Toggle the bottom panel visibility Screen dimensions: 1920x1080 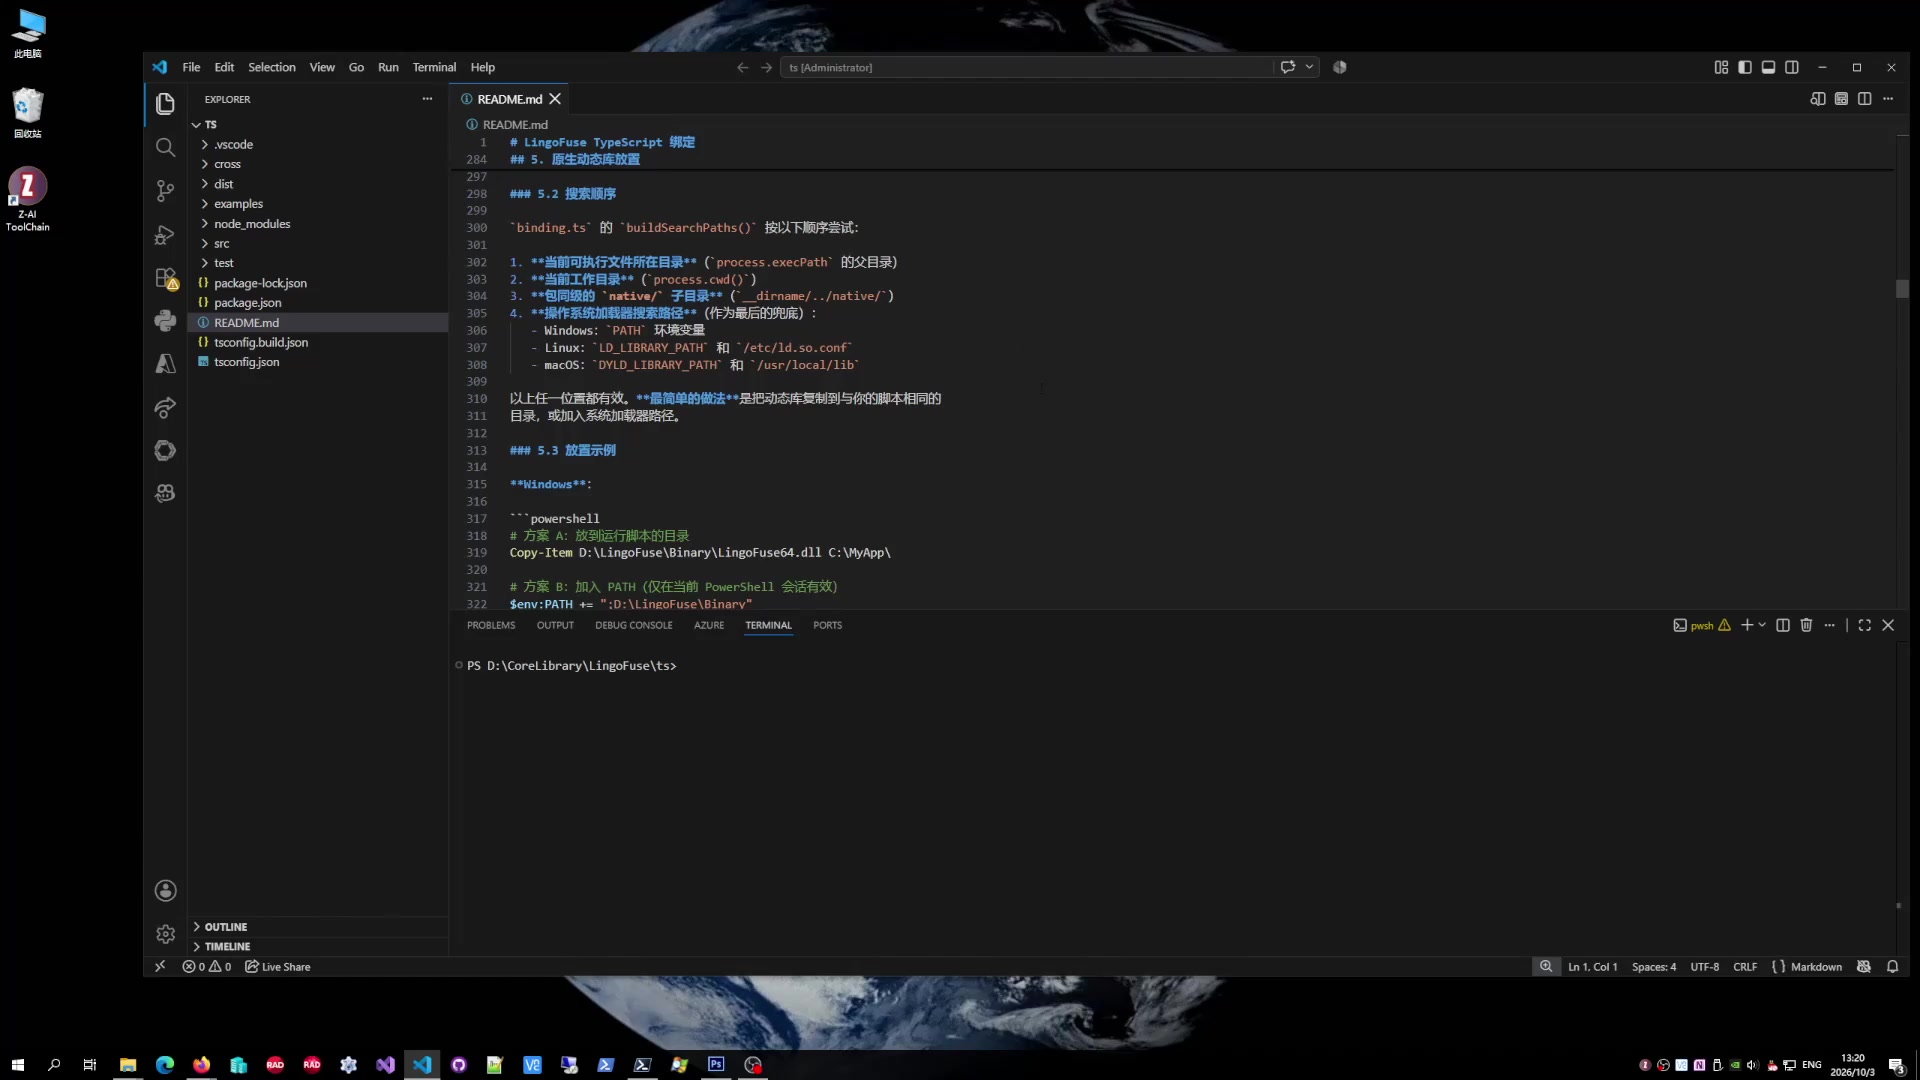pyautogui.click(x=1768, y=67)
